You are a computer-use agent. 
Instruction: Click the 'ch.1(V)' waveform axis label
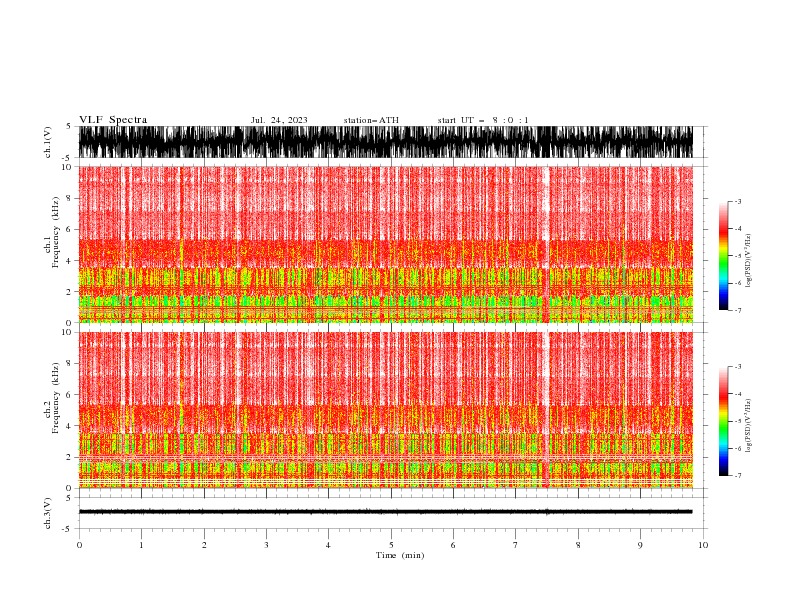click(x=47, y=142)
